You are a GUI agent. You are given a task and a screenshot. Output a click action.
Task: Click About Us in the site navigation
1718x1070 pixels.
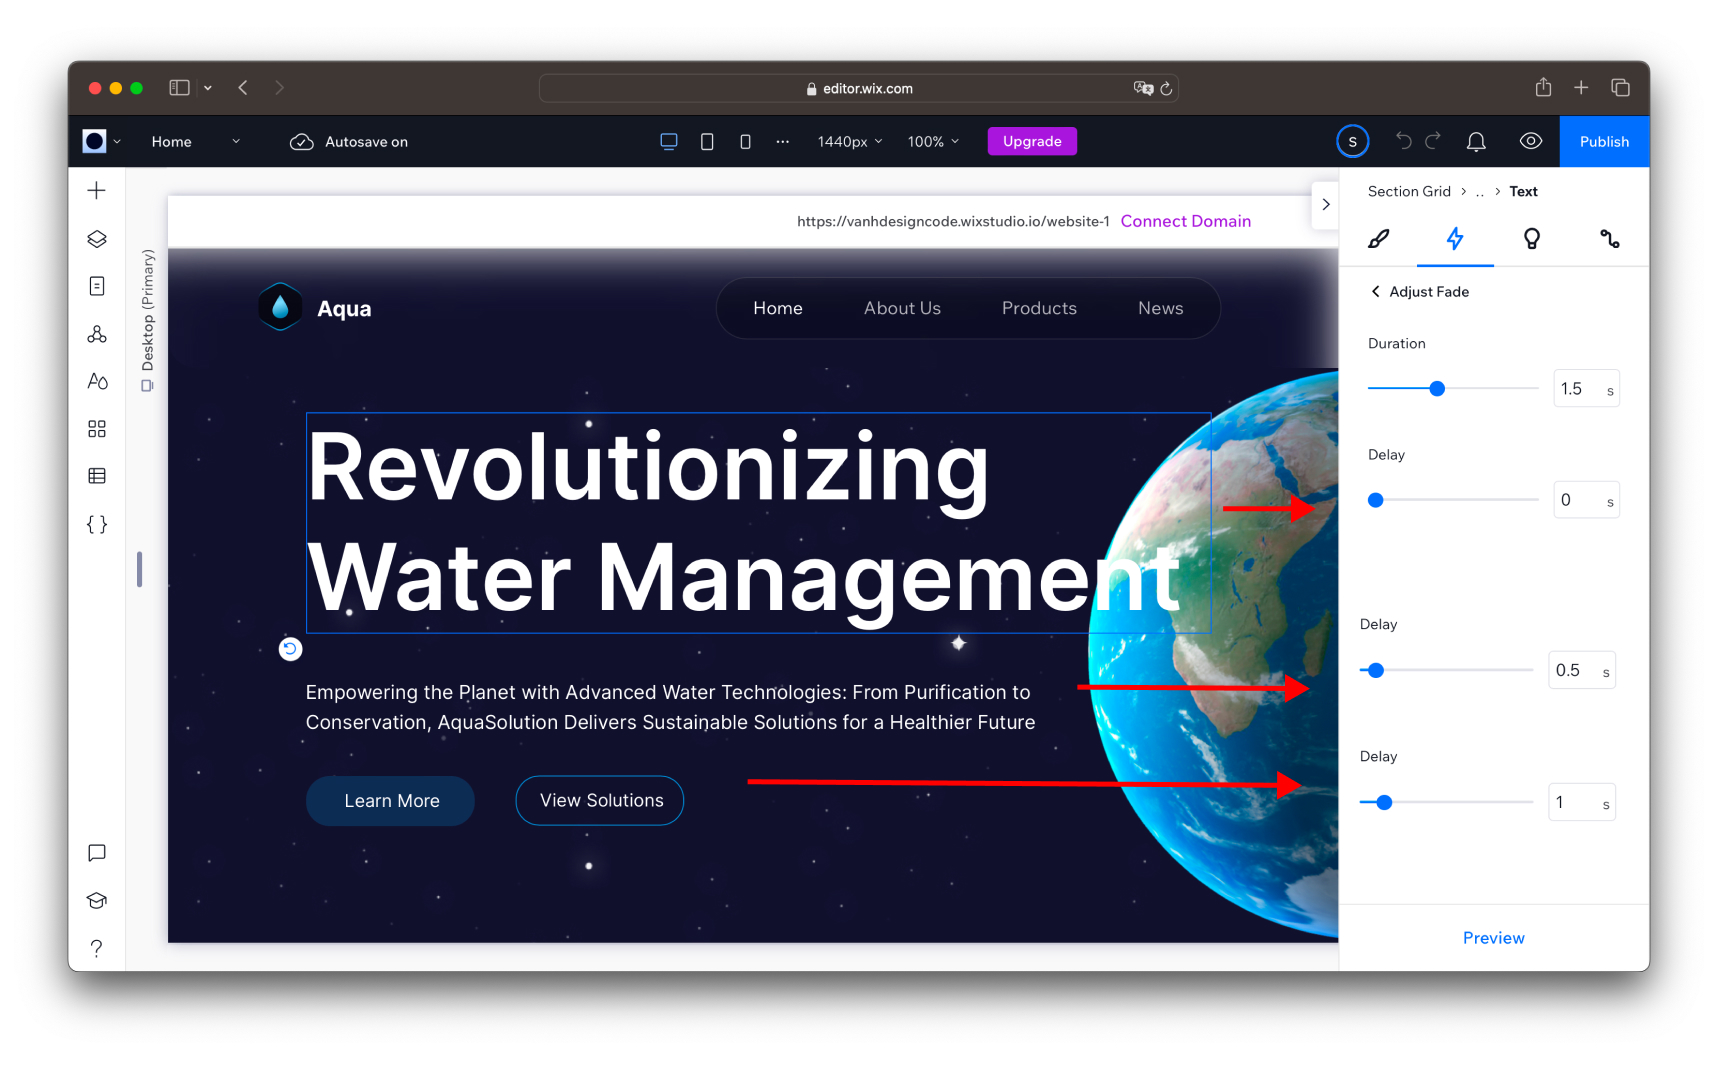[902, 308]
